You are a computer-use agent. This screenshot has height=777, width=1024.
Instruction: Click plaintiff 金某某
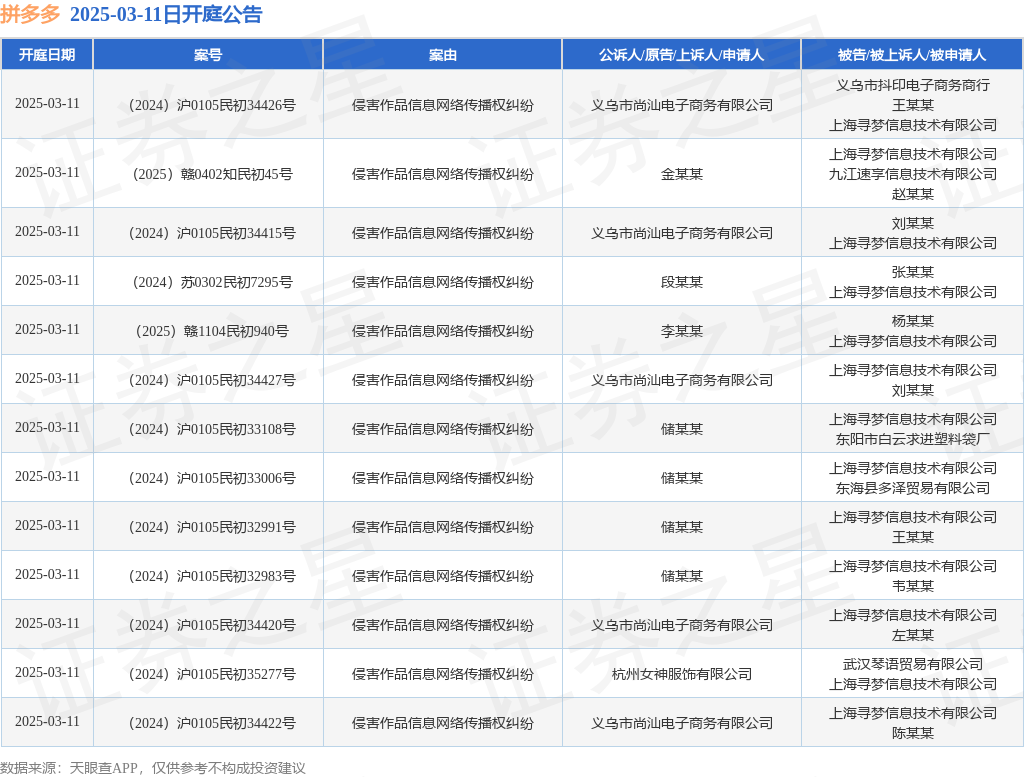pyautogui.click(x=682, y=174)
